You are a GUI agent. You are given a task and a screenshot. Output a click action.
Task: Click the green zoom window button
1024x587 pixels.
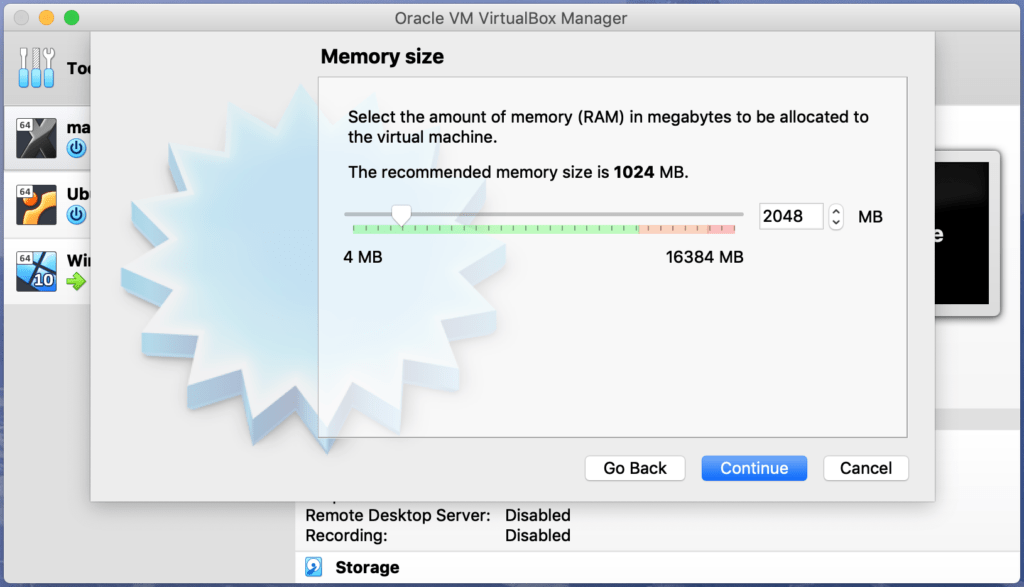coord(72,18)
